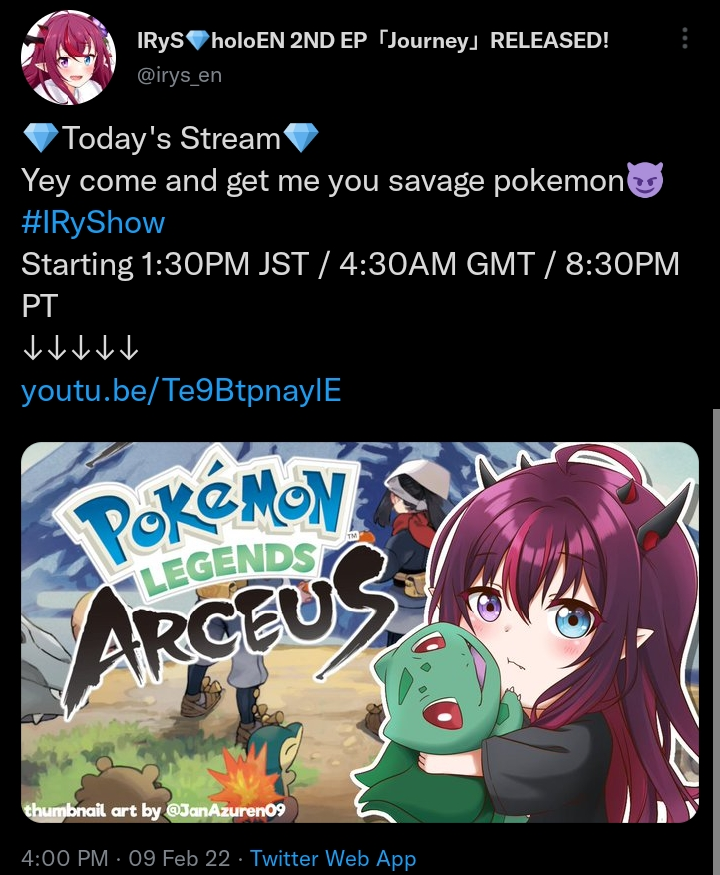Click the 4:00 PM · 09 Feb 22 timestamp
This screenshot has height=875, width=720.
pos(126,858)
